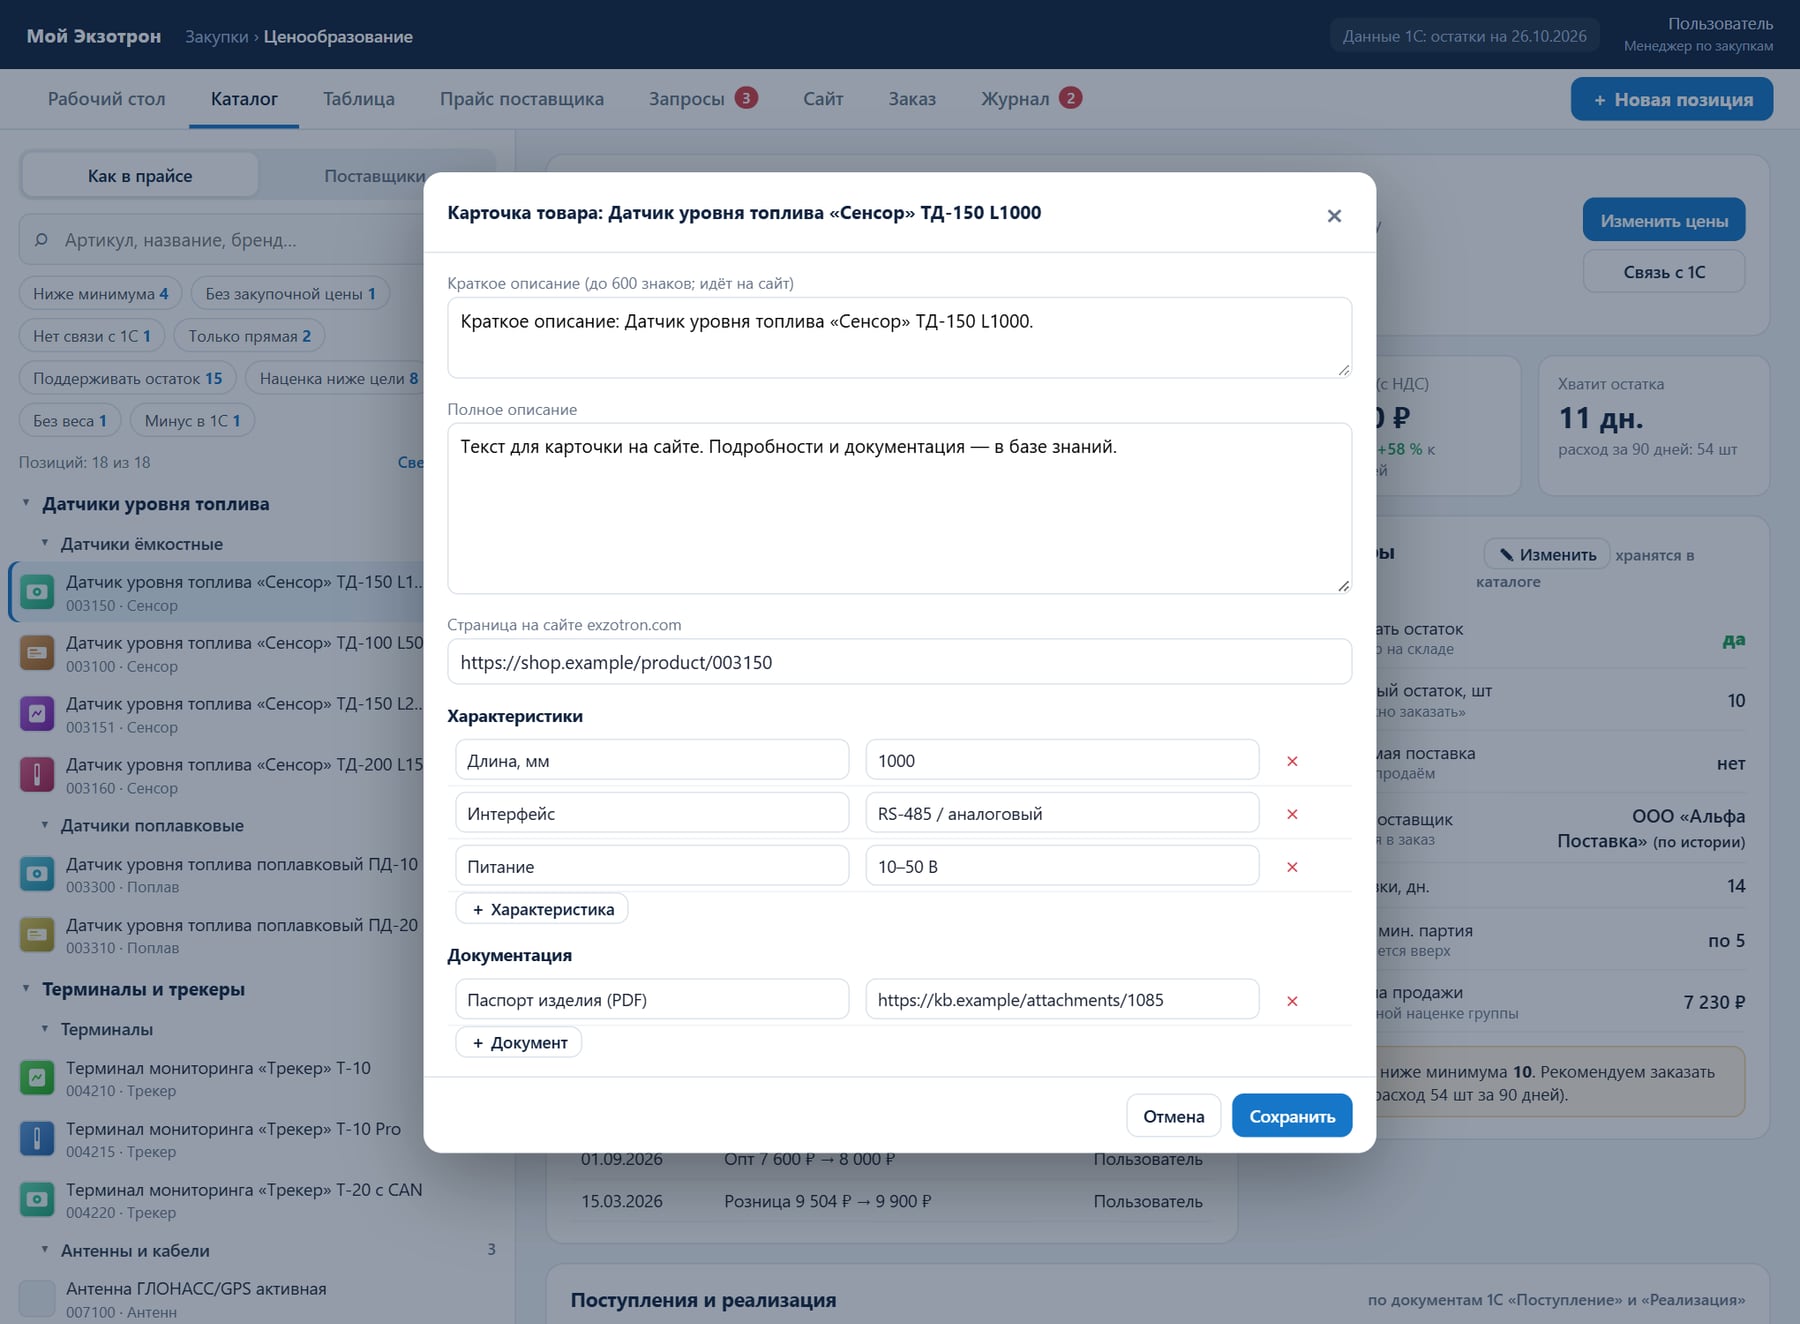The width and height of the screenshot is (1800, 1324).
Task: Click 'Отмена' in the dialog
Action: (1173, 1116)
